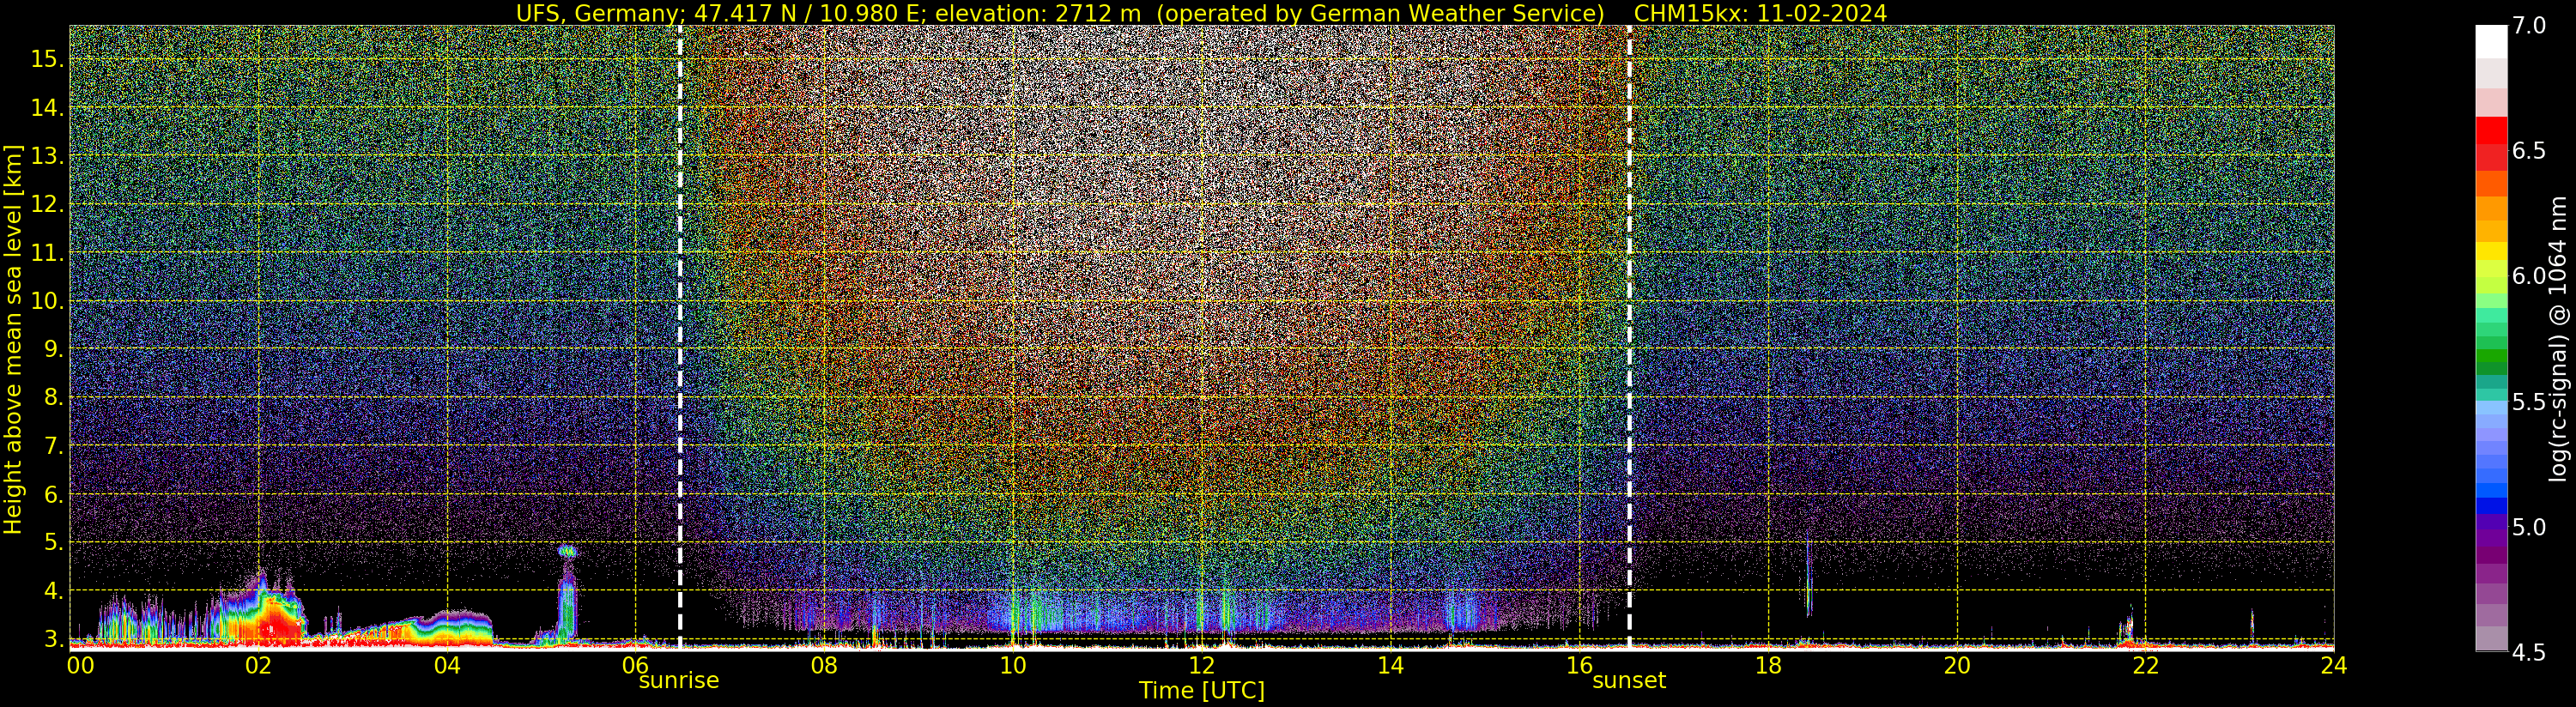
Task: Click the yellow colorbar segment near 6.0
Action: [x=2491, y=253]
